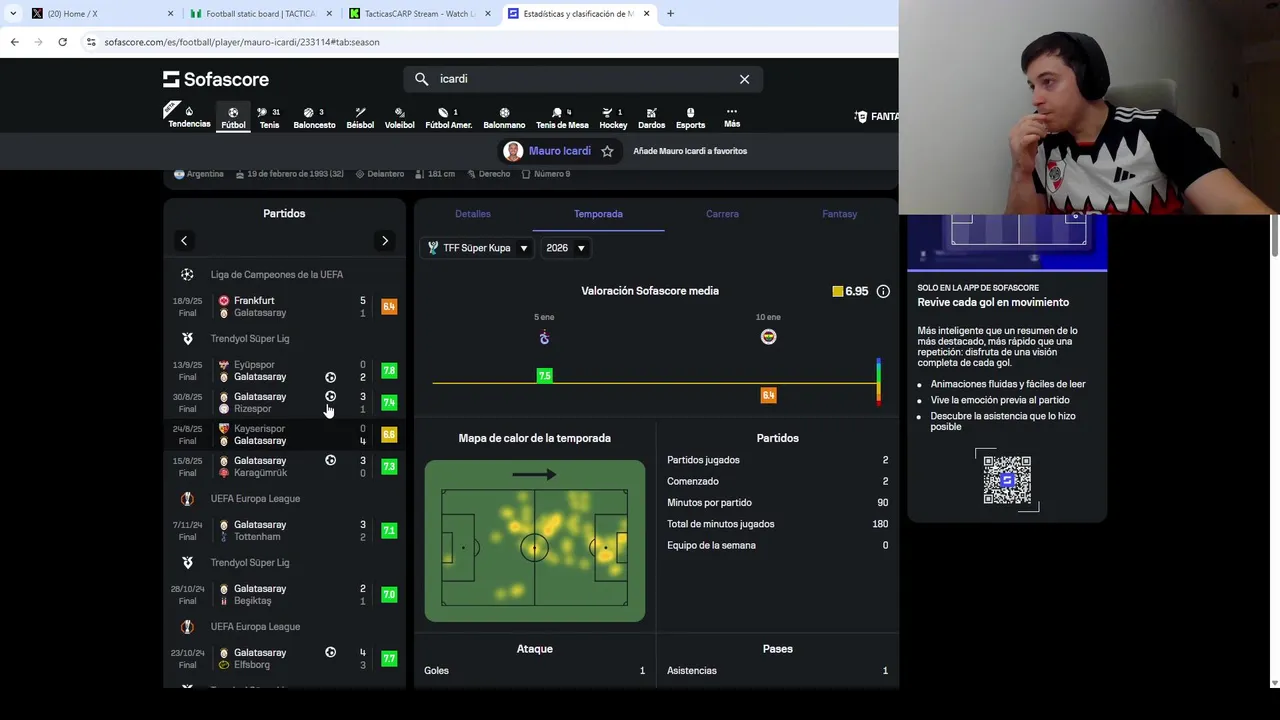
Task: Click the browser address bar URL
Action: (242, 42)
